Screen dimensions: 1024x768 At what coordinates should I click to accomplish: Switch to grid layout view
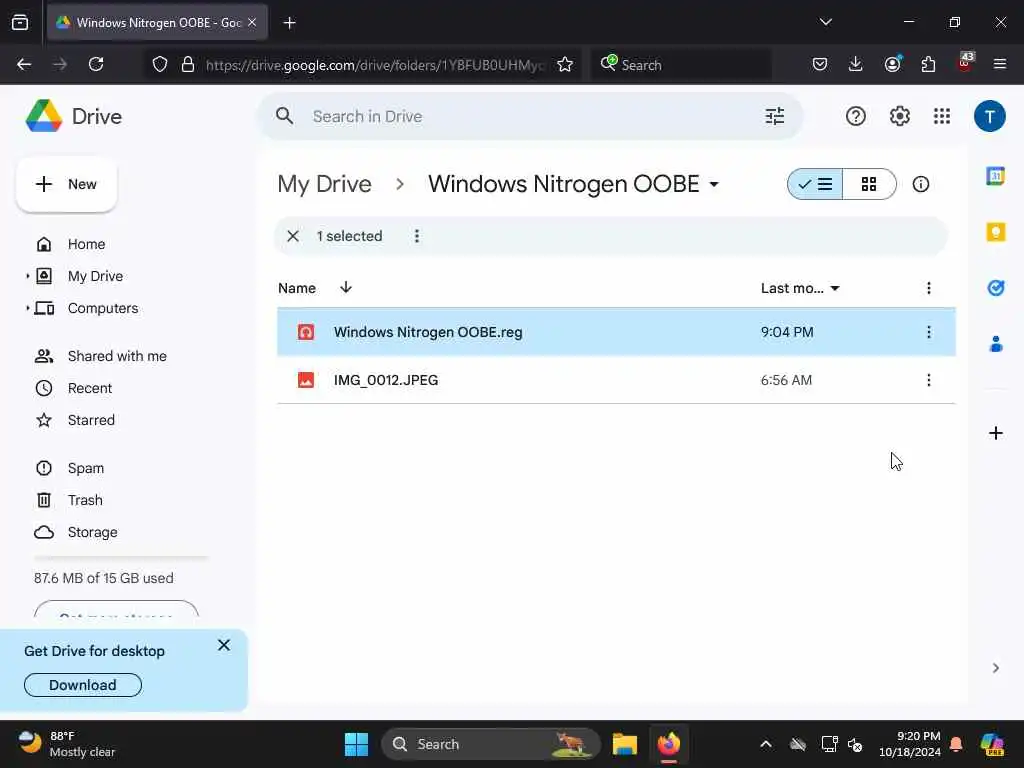click(x=869, y=184)
